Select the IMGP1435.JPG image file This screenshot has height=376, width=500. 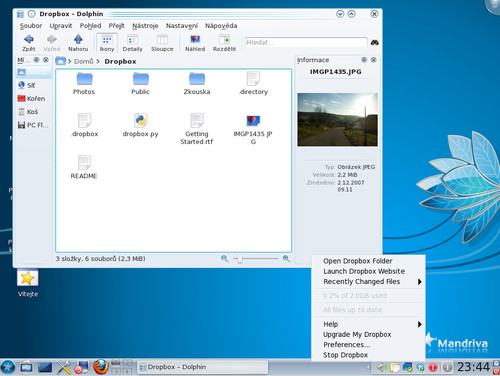pos(253,129)
